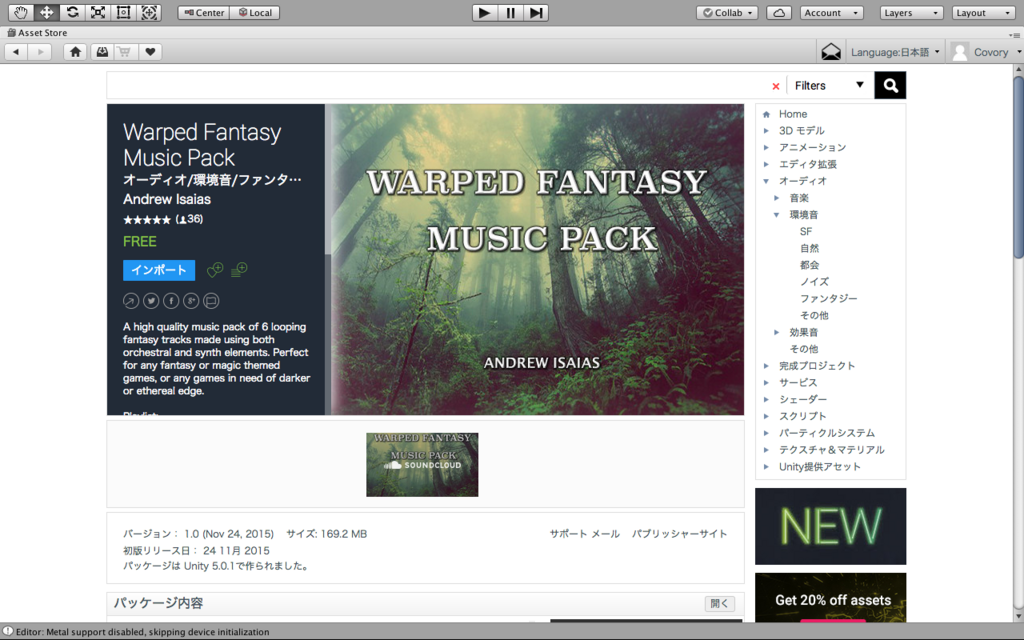Step forward one frame
Viewport: 1024px width, 640px height.
(x=536, y=12)
